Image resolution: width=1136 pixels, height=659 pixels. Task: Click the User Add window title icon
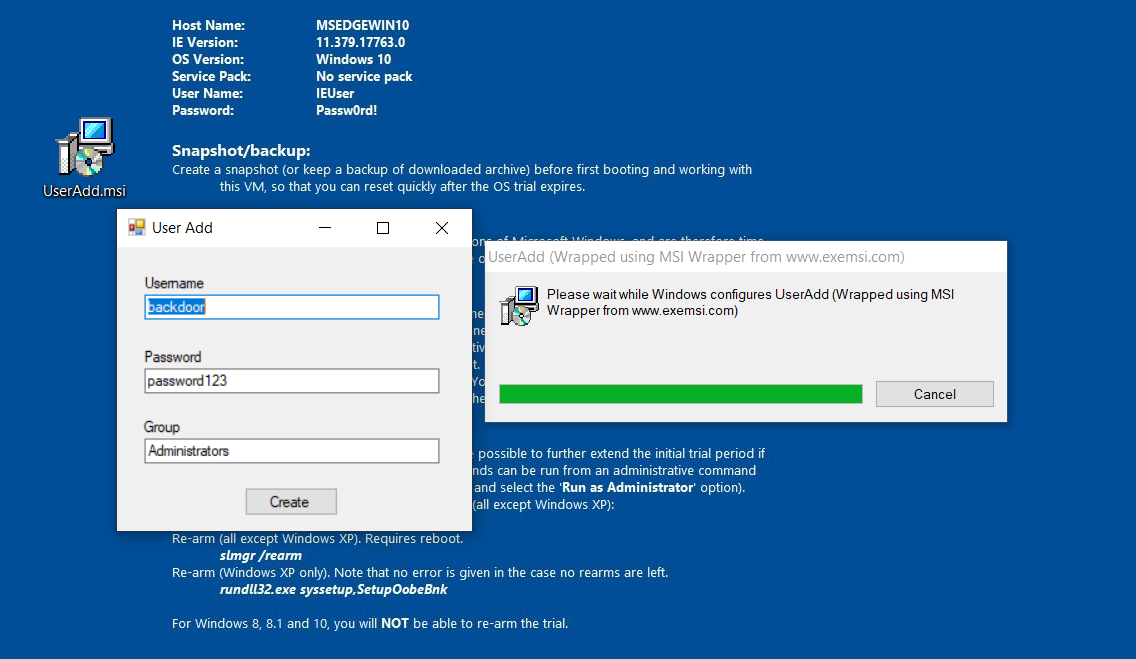coord(136,227)
